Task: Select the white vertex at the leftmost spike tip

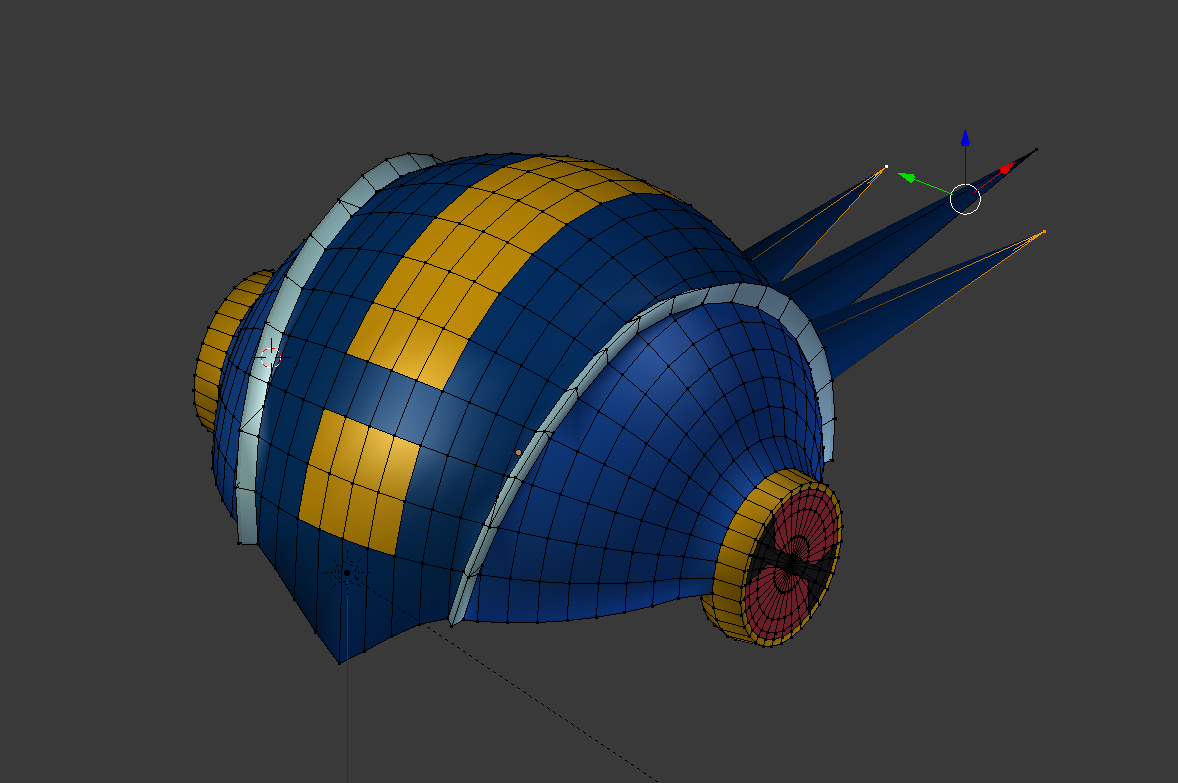Action: tap(887, 167)
